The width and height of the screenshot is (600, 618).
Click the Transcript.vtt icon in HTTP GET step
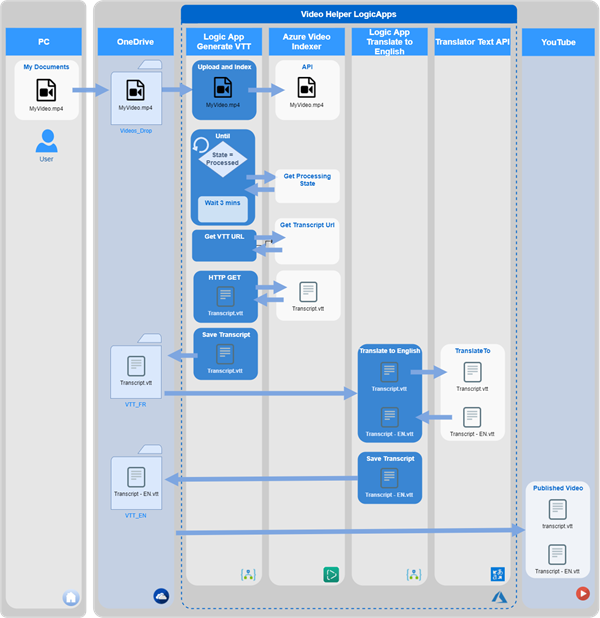tap(225, 296)
